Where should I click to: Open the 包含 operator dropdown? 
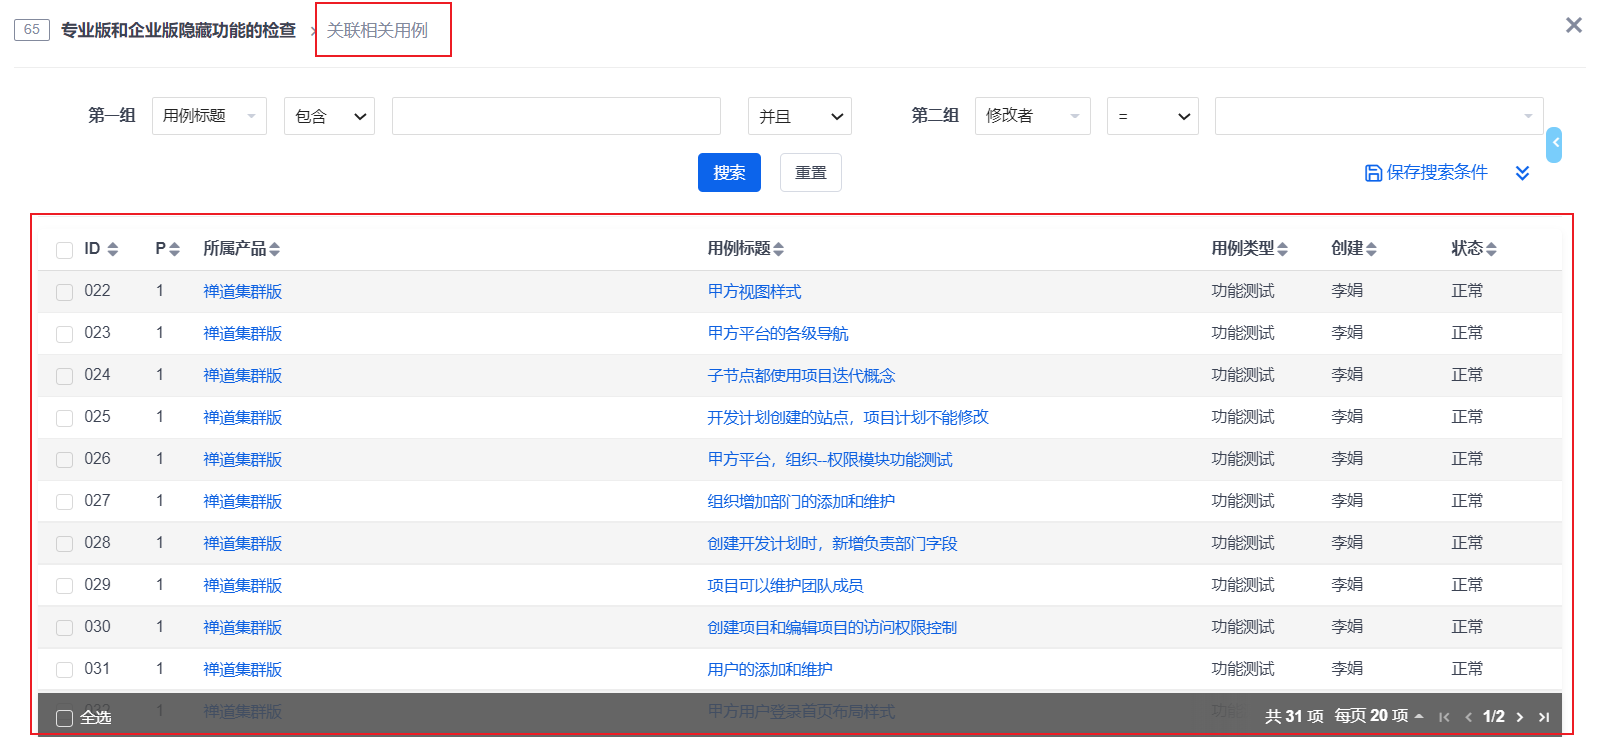click(329, 116)
